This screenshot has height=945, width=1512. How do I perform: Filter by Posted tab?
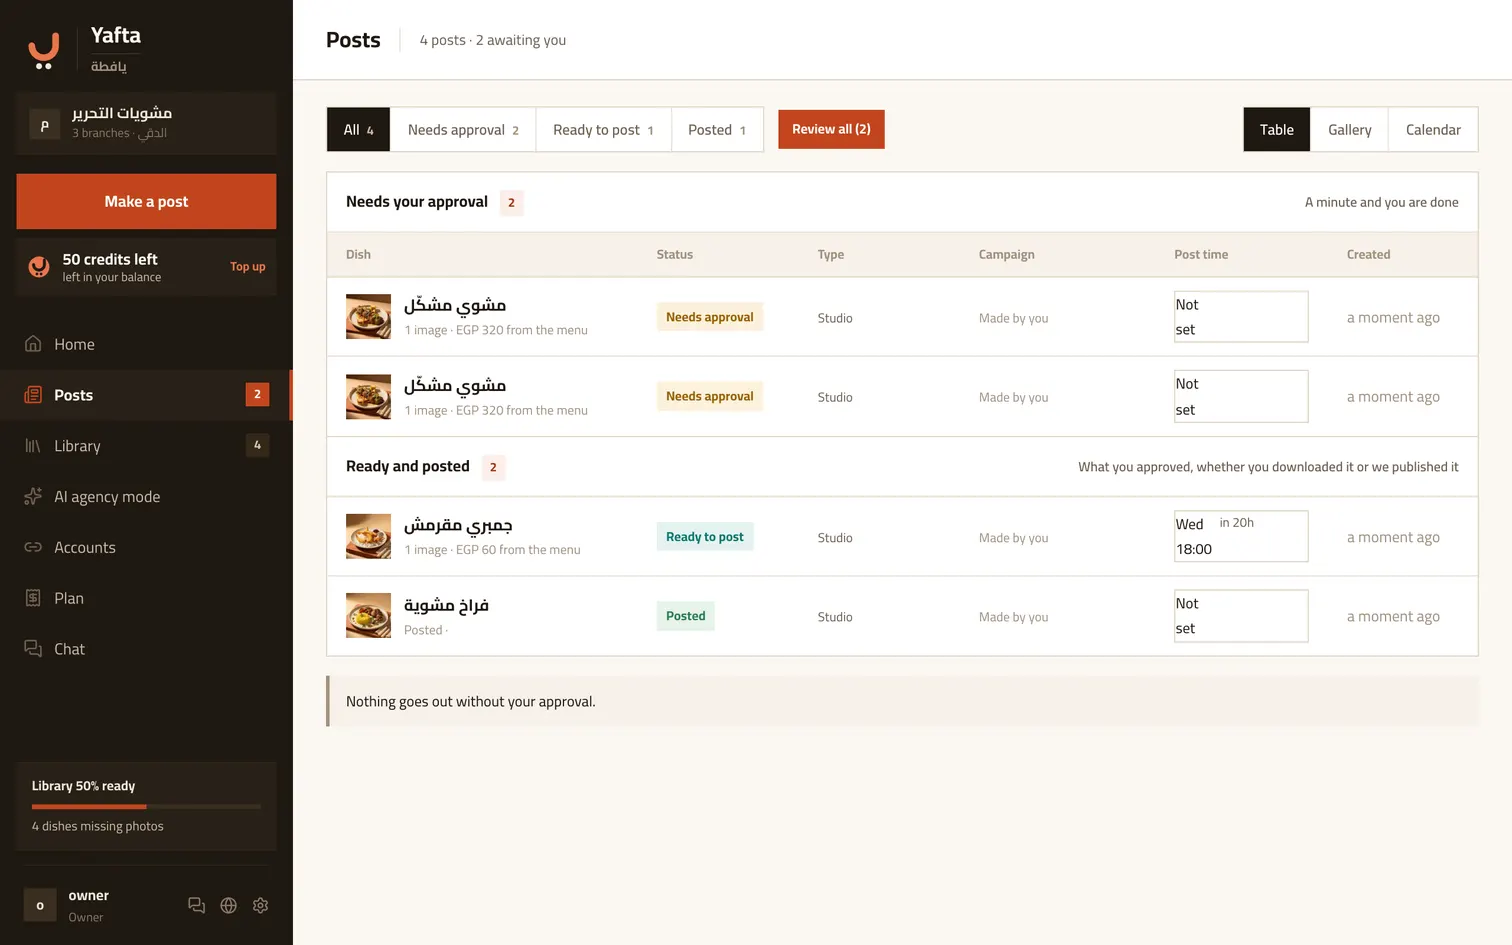pyautogui.click(x=717, y=130)
